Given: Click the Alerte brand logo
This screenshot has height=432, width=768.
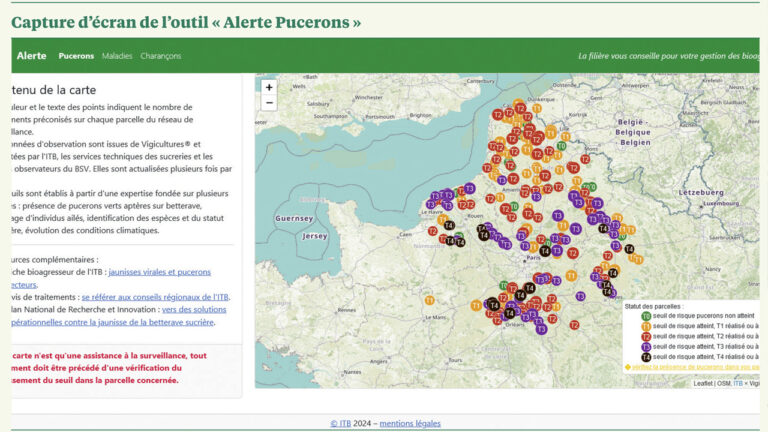Looking at the screenshot, I should point(31,56).
